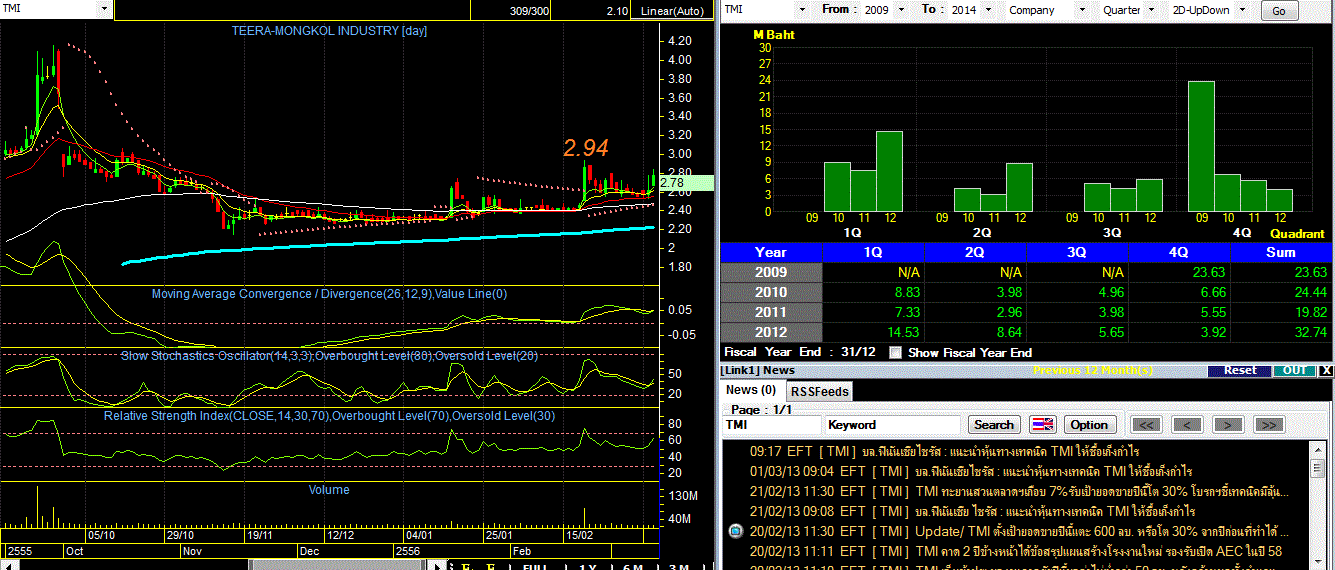
Task: Jump to last news page with >> button
Action: (x=1269, y=425)
